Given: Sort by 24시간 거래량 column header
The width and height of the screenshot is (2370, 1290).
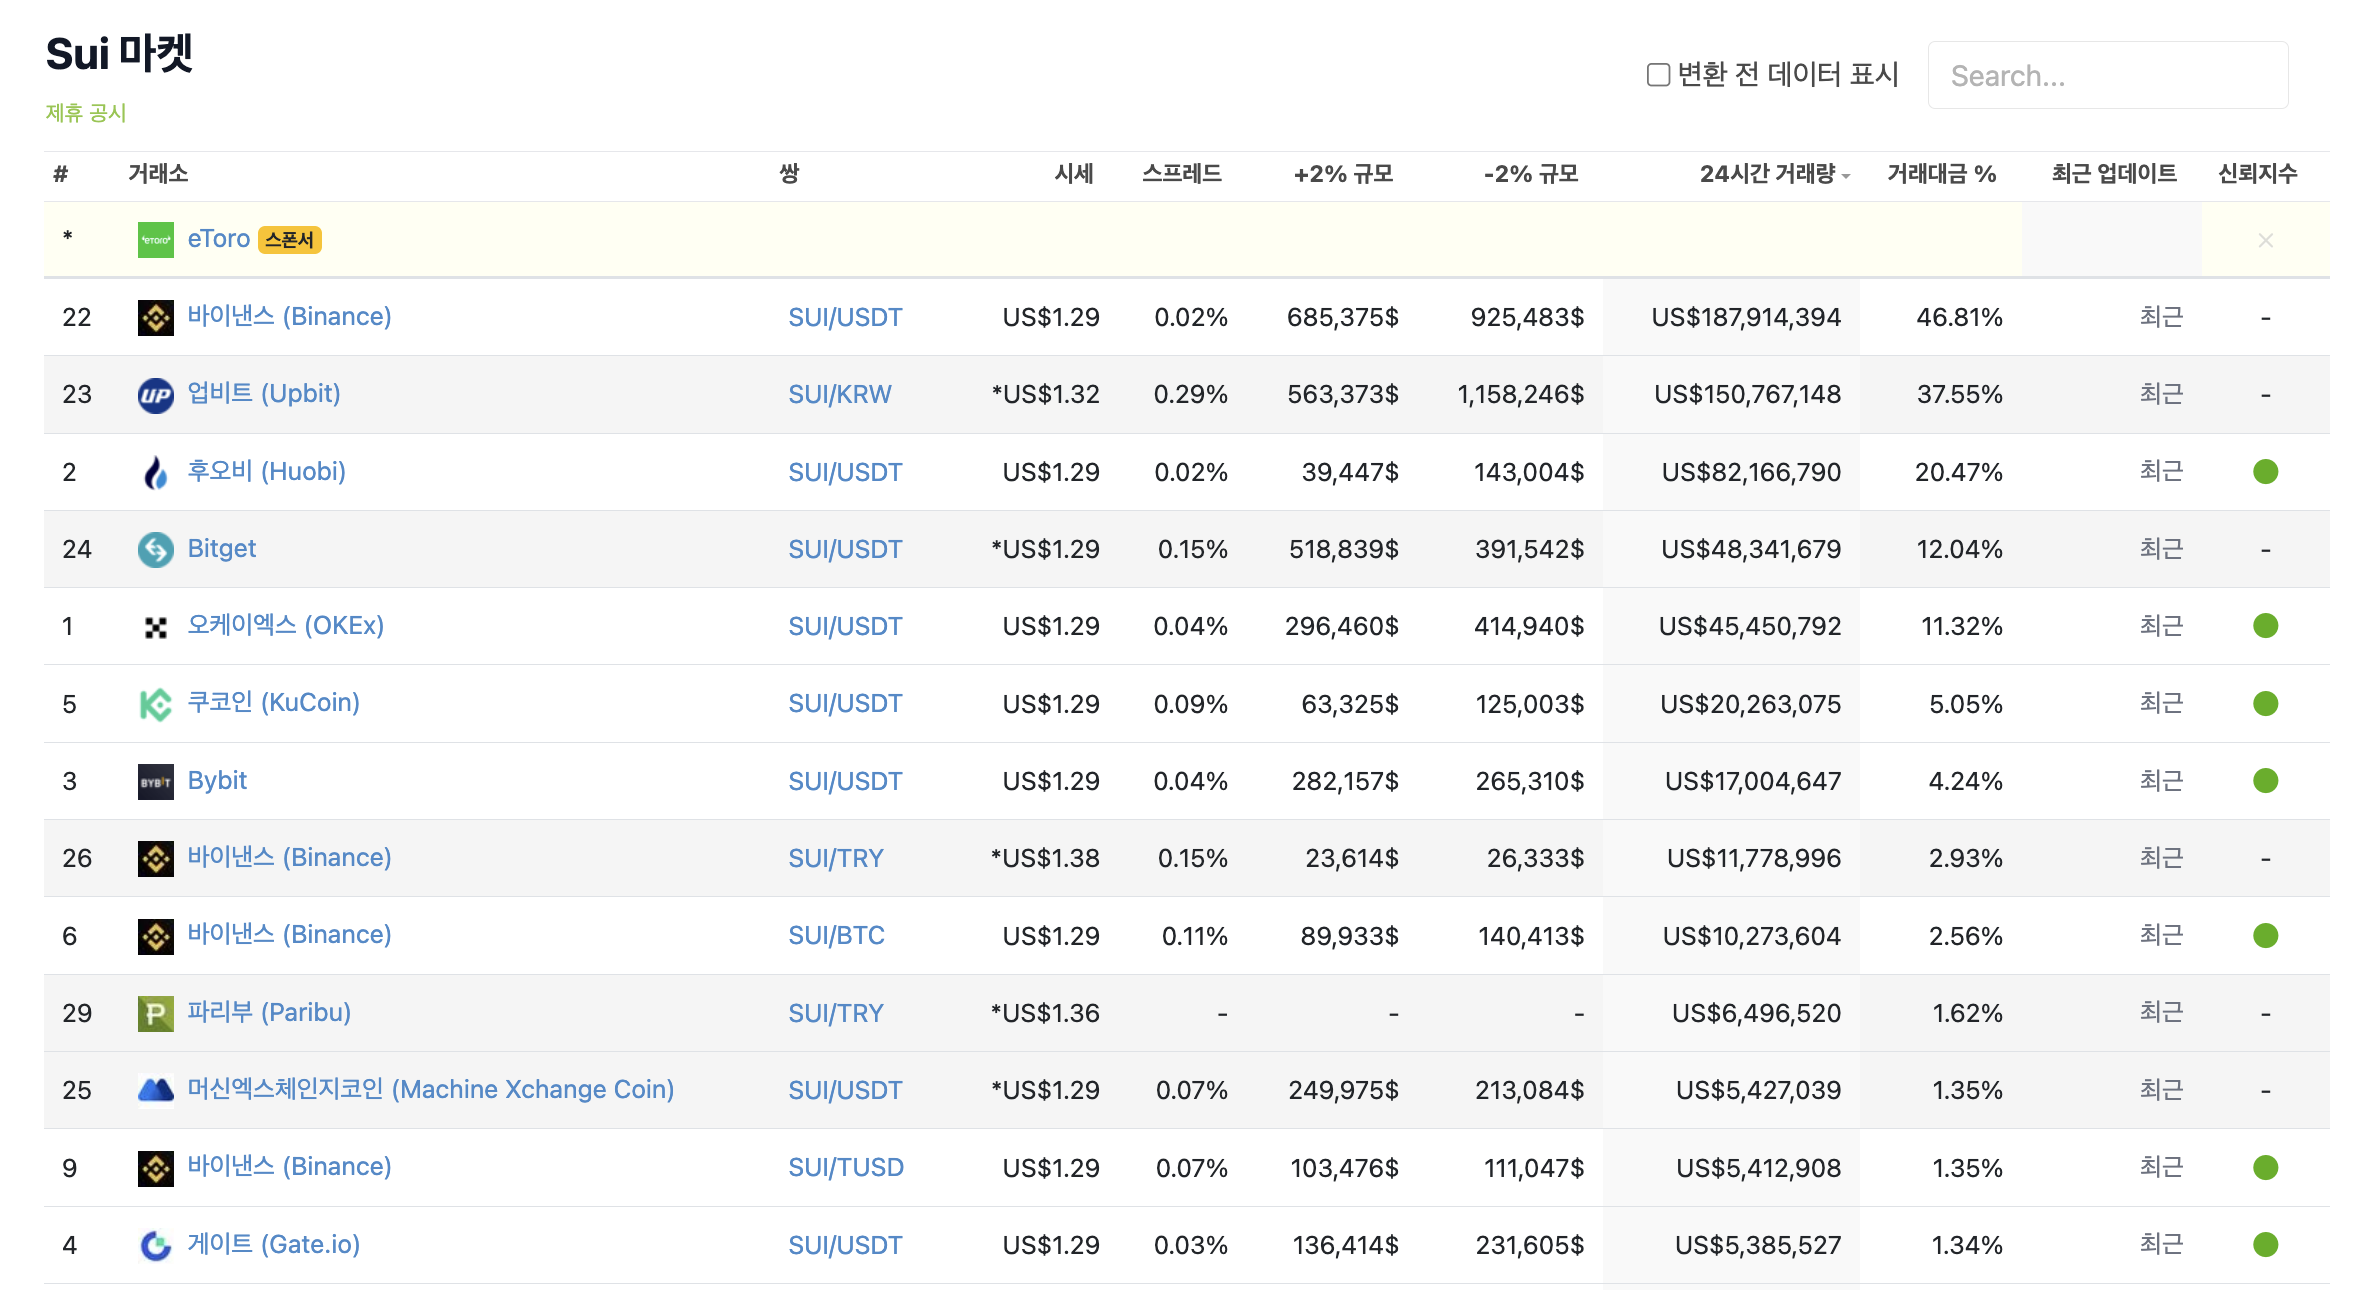Looking at the screenshot, I should [x=1768, y=174].
